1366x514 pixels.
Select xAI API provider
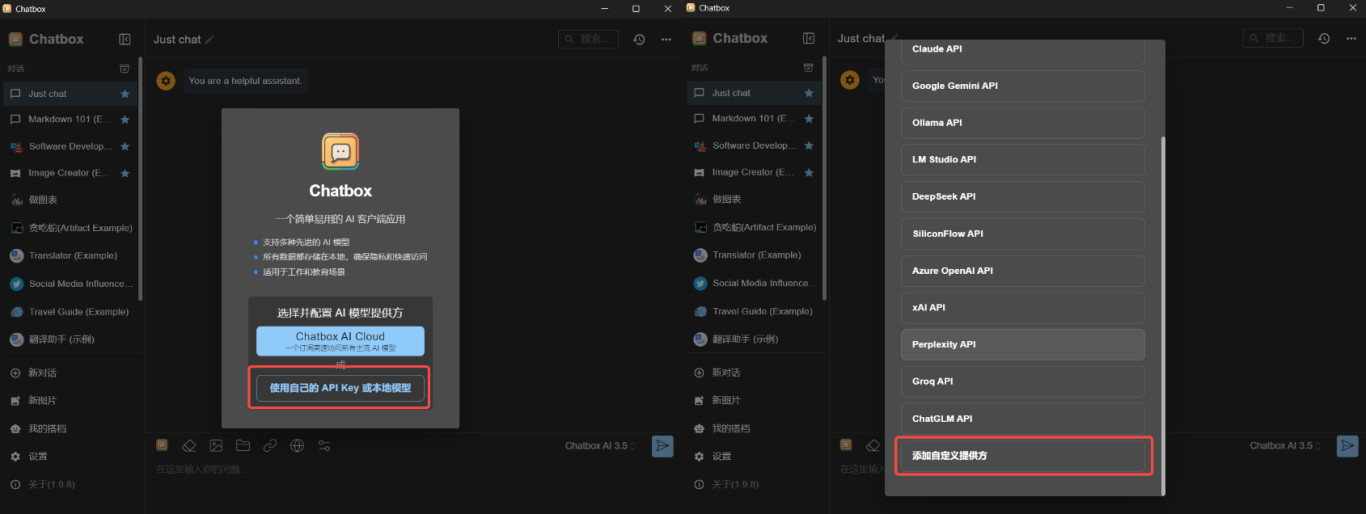click(x=1022, y=308)
